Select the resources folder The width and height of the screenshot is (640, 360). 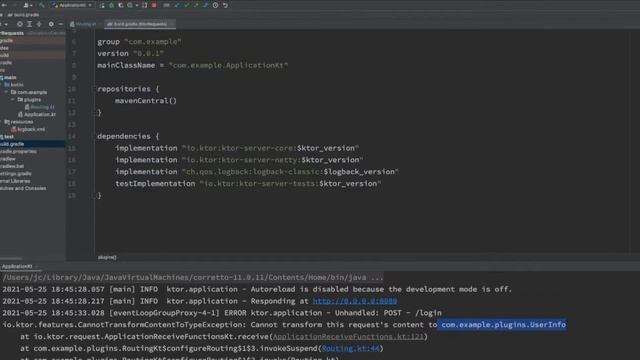19,122
